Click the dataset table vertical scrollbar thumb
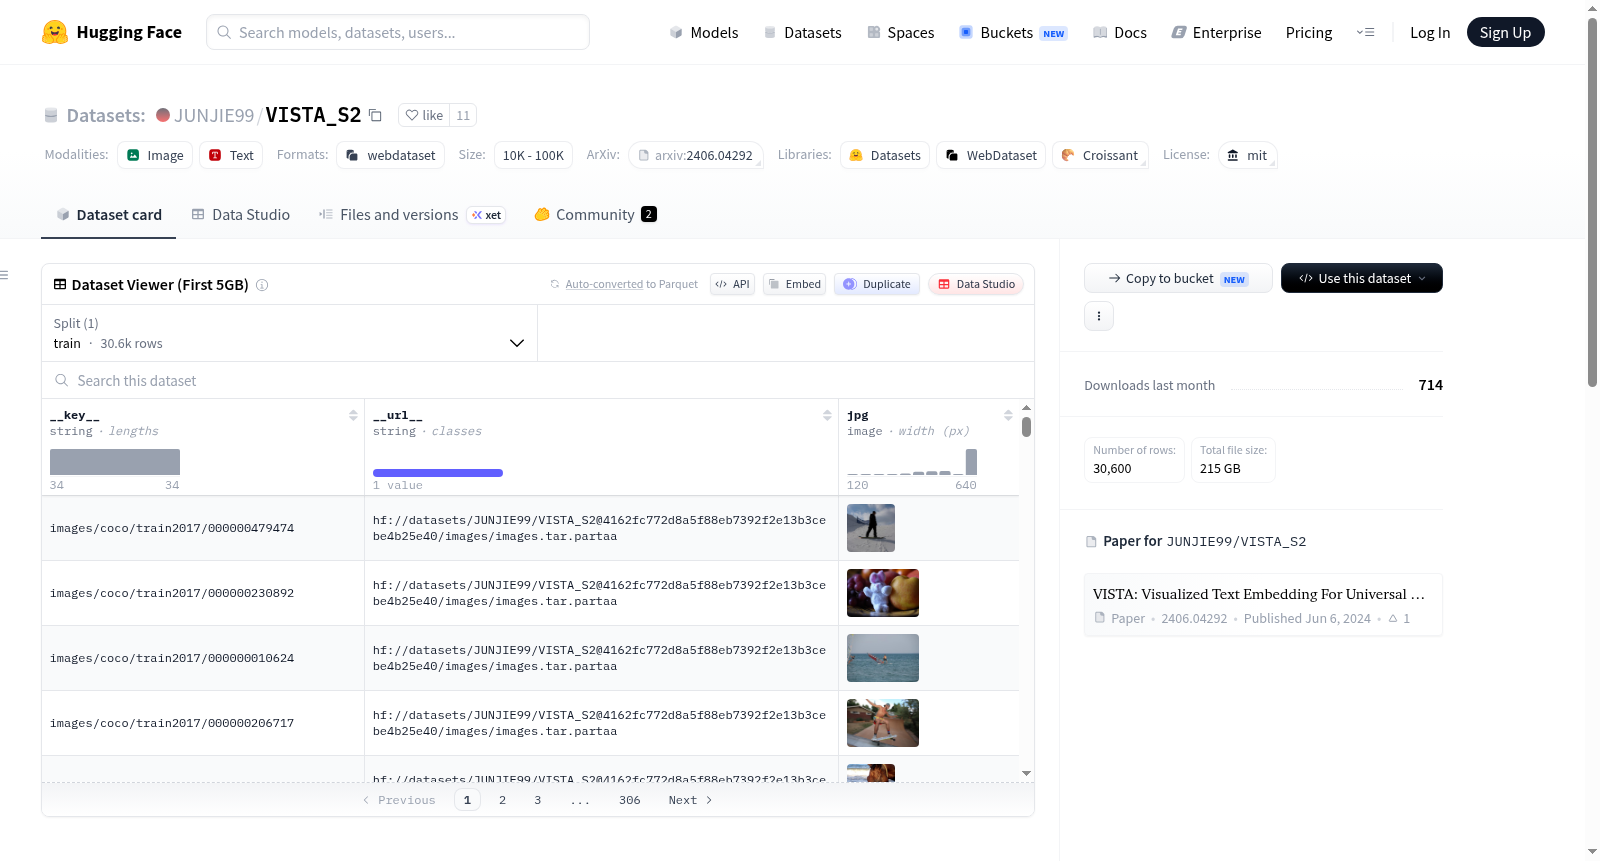Screen dimensions: 1600x861 [x=1026, y=427]
